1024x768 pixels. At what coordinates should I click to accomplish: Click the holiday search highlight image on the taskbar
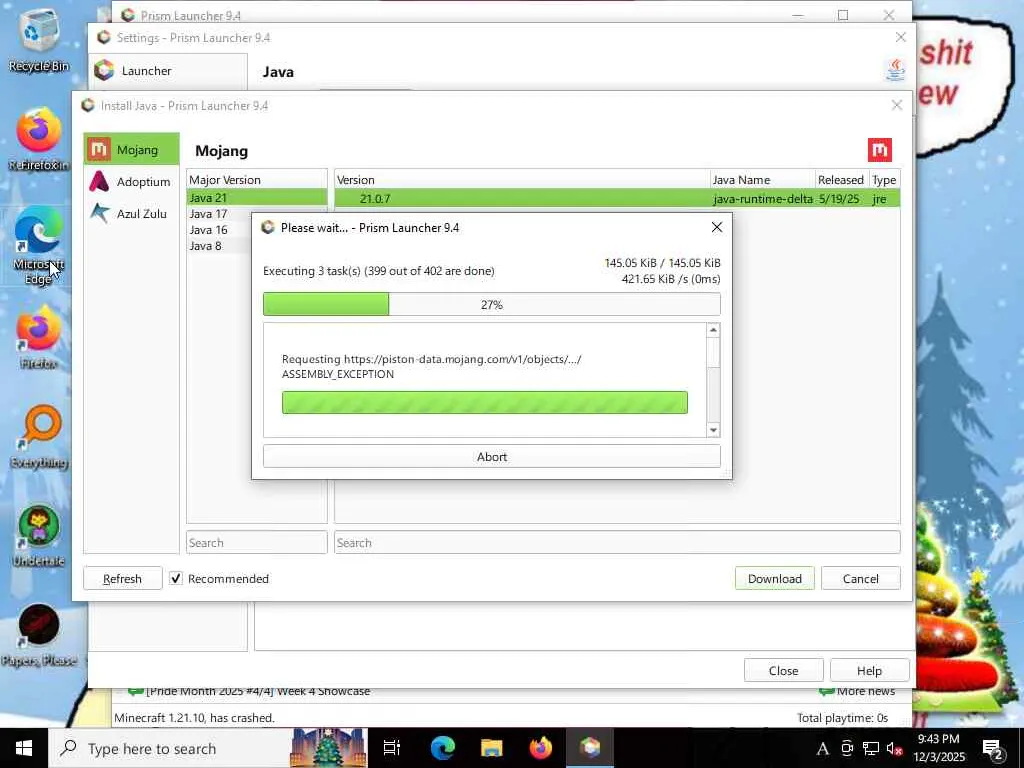[x=328, y=748]
